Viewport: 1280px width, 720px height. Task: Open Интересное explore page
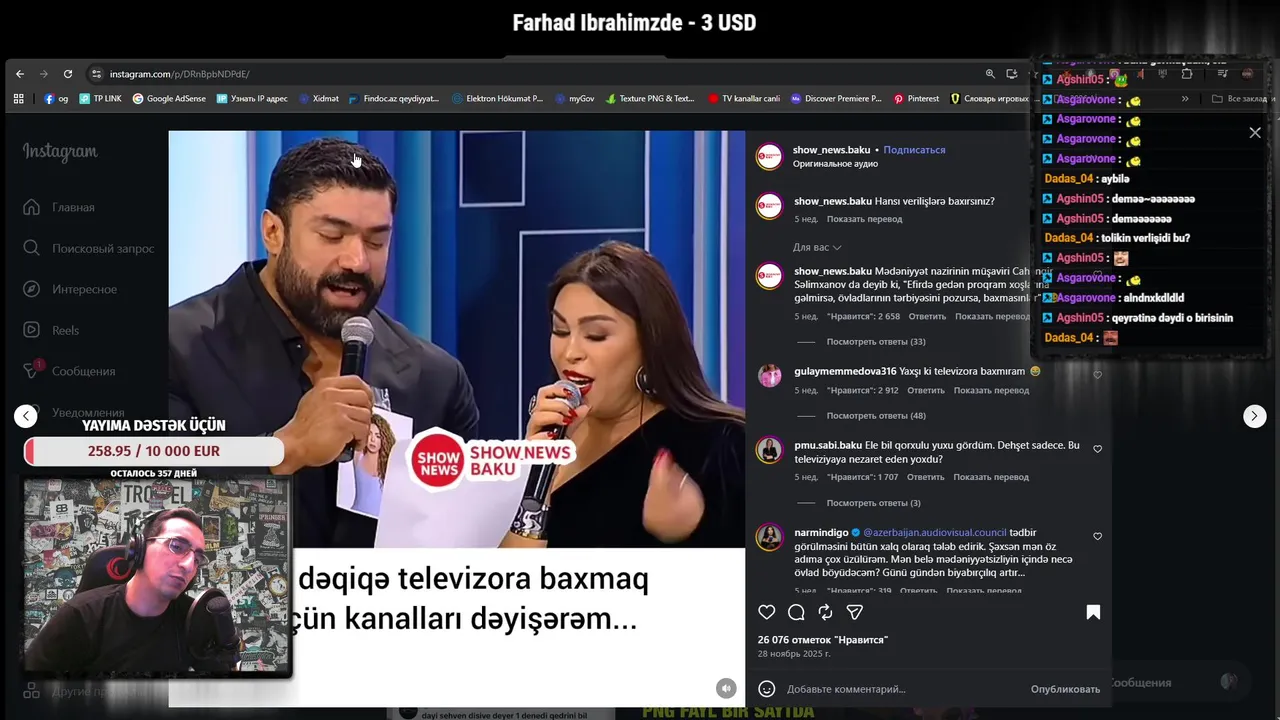click(x=70, y=289)
